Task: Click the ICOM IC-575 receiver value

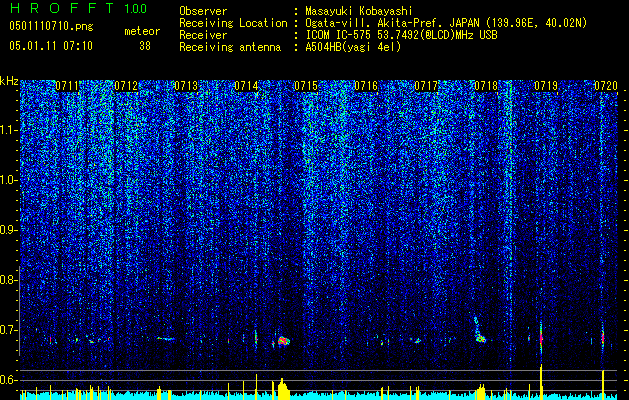Action: [x=401, y=35]
